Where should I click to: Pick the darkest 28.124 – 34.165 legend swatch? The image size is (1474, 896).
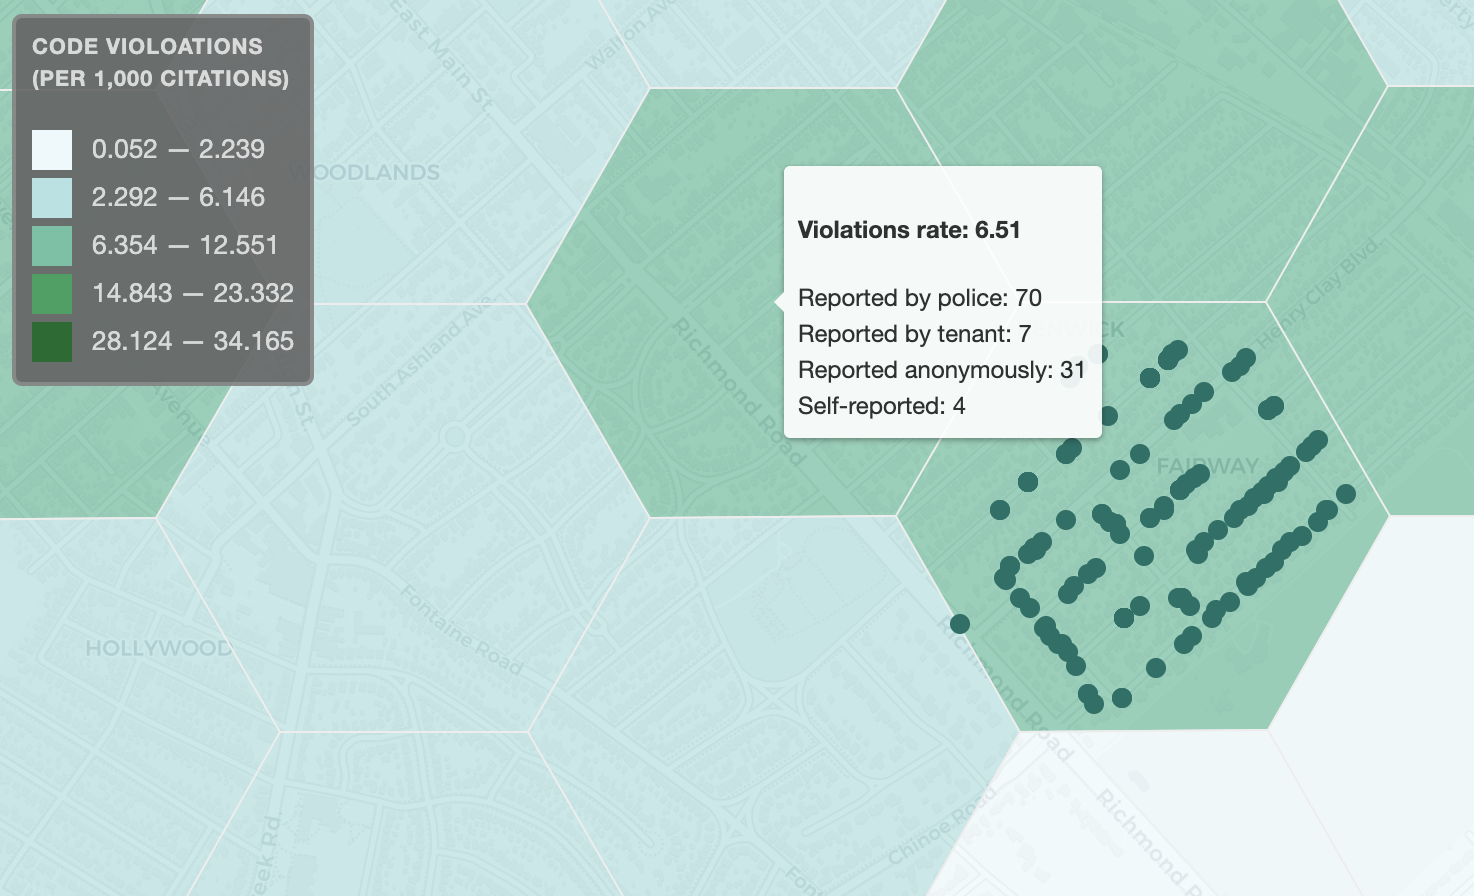click(x=52, y=342)
